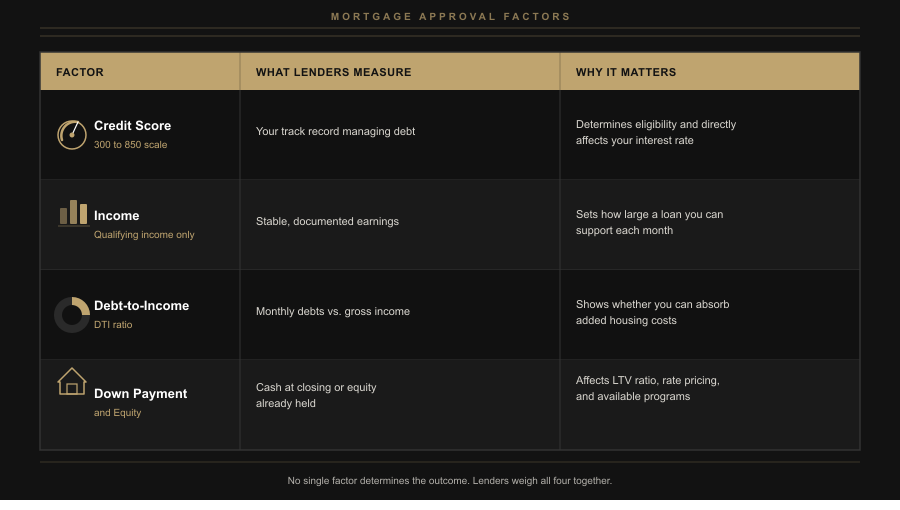Click the 'DTI ratio' subtitle
This screenshot has height=510, width=900.
(113, 325)
